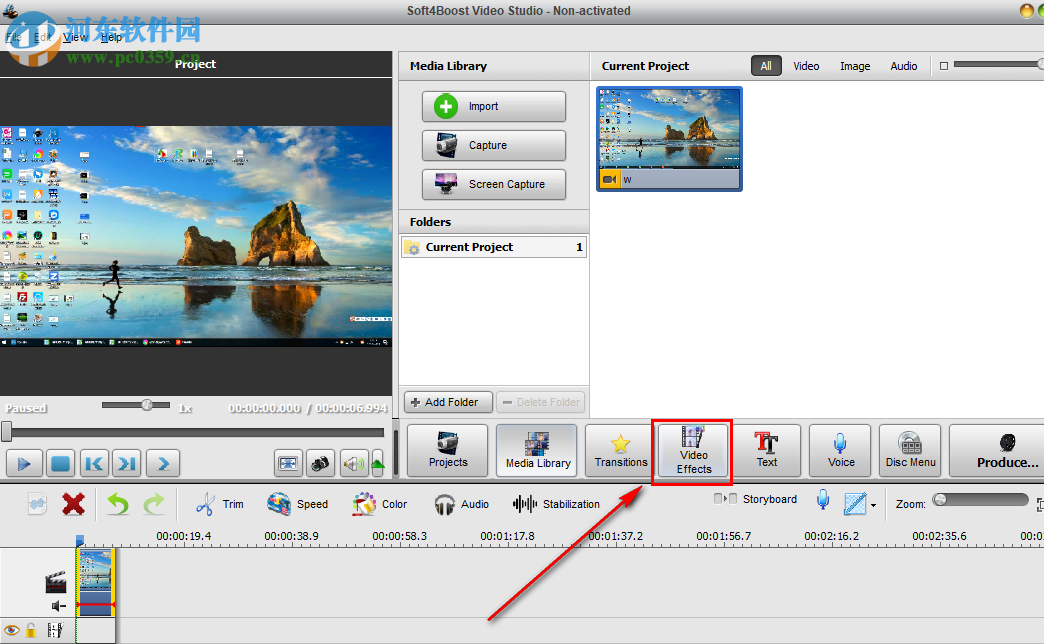
Task: Take a snapshot with camera icon
Action: point(320,464)
